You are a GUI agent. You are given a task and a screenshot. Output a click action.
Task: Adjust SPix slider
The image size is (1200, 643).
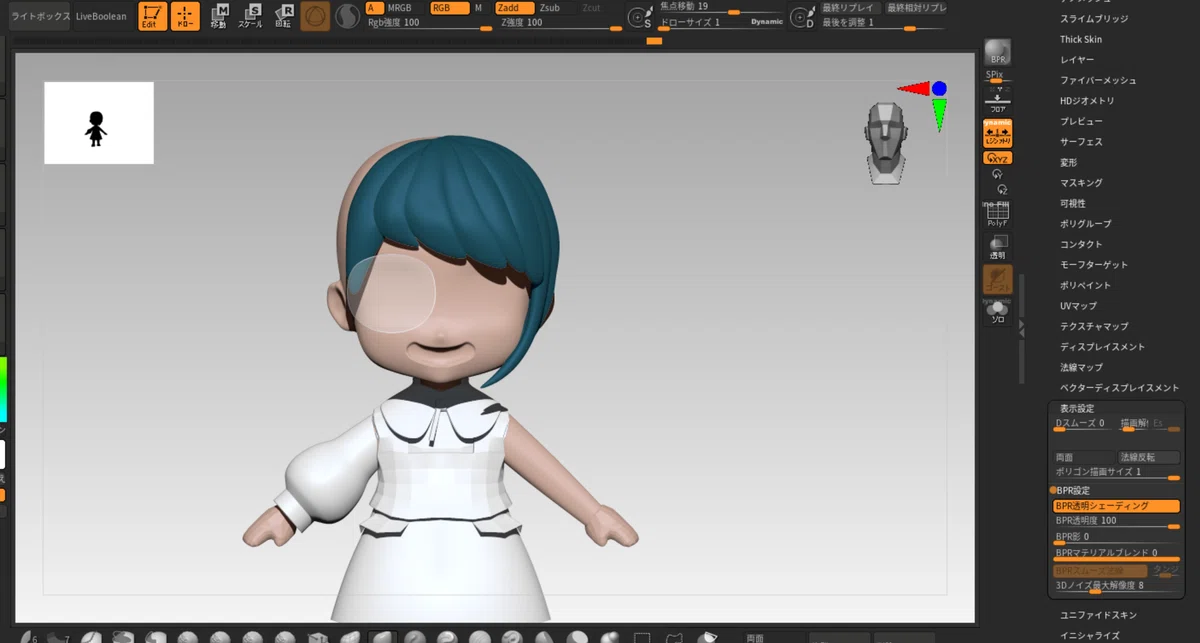[x=996, y=76]
